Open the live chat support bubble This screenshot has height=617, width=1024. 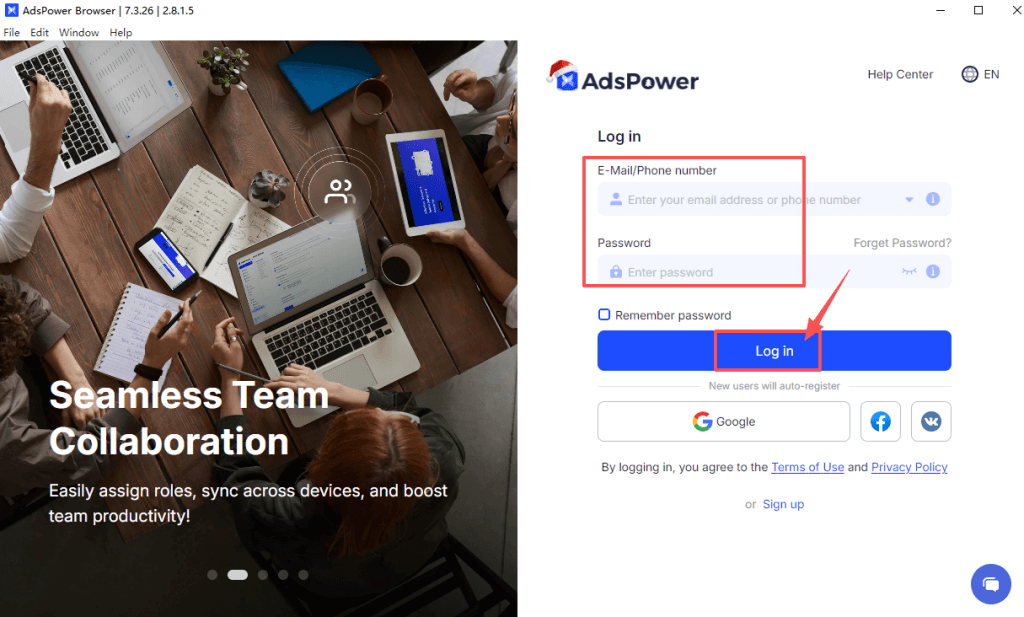[x=991, y=584]
